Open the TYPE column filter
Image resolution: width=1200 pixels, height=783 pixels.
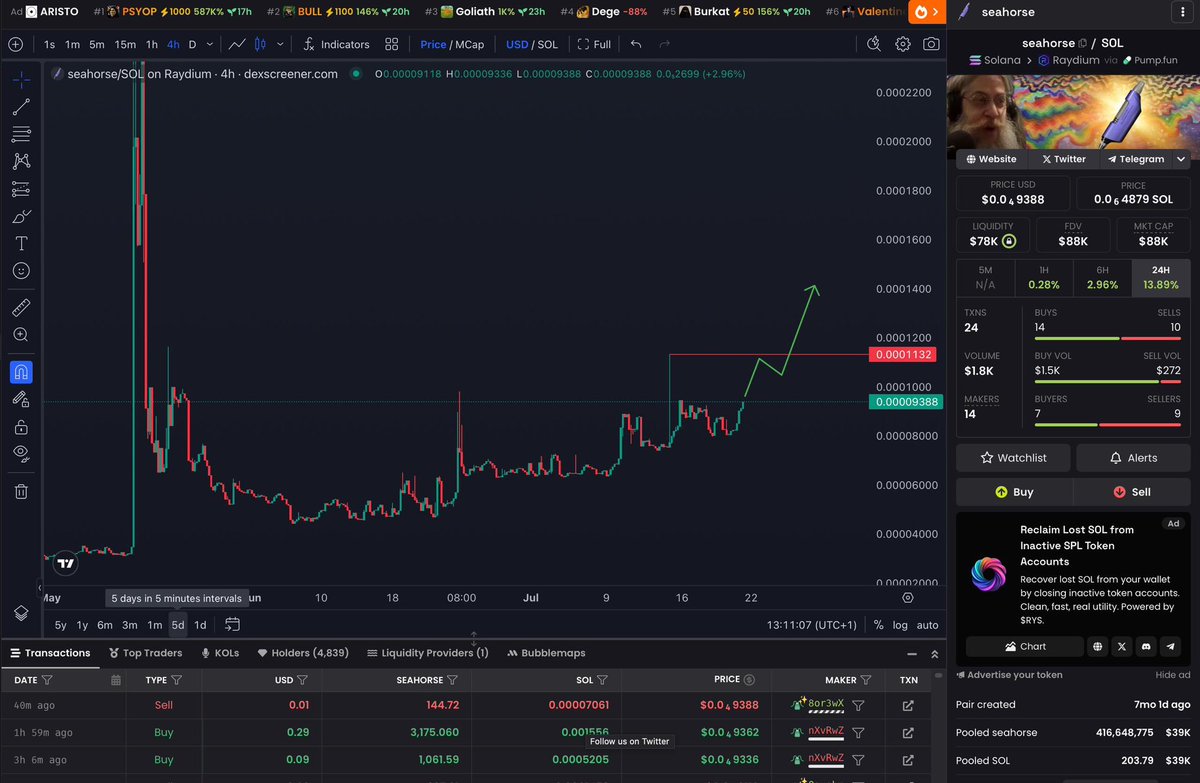pos(176,680)
